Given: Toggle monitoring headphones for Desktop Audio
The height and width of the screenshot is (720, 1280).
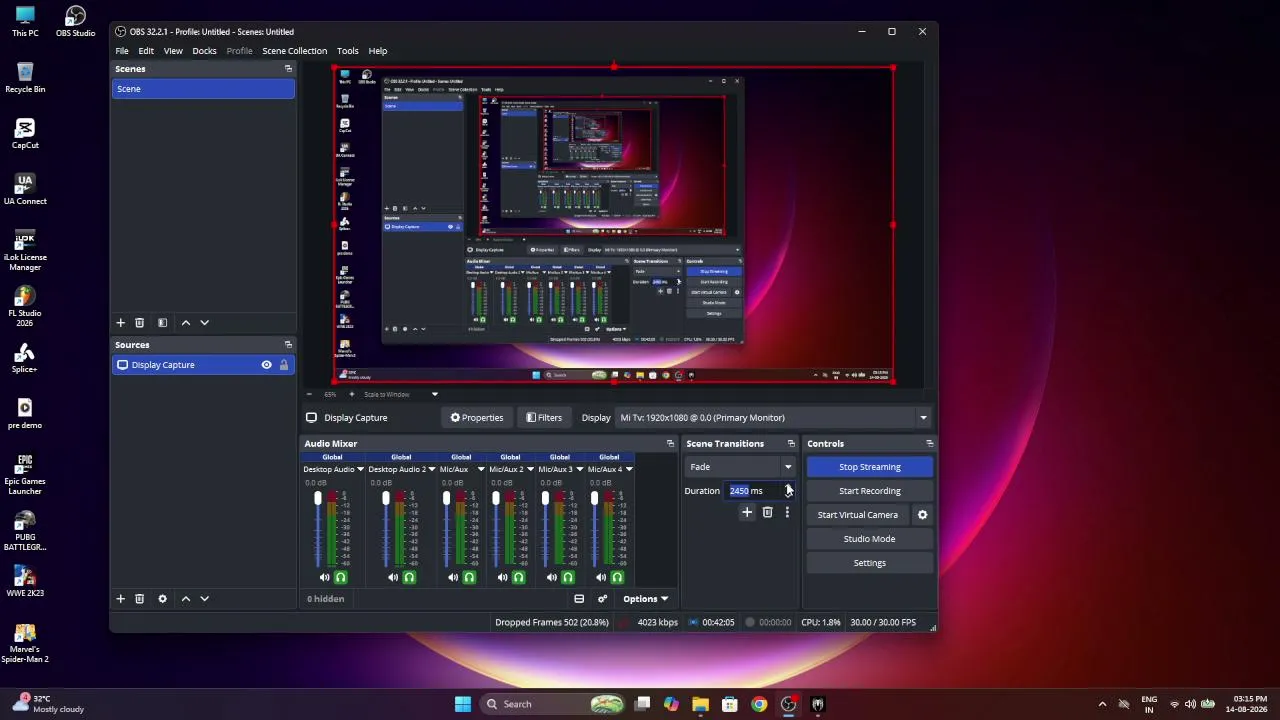Looking at the screenshot, I should coord(341,578).
